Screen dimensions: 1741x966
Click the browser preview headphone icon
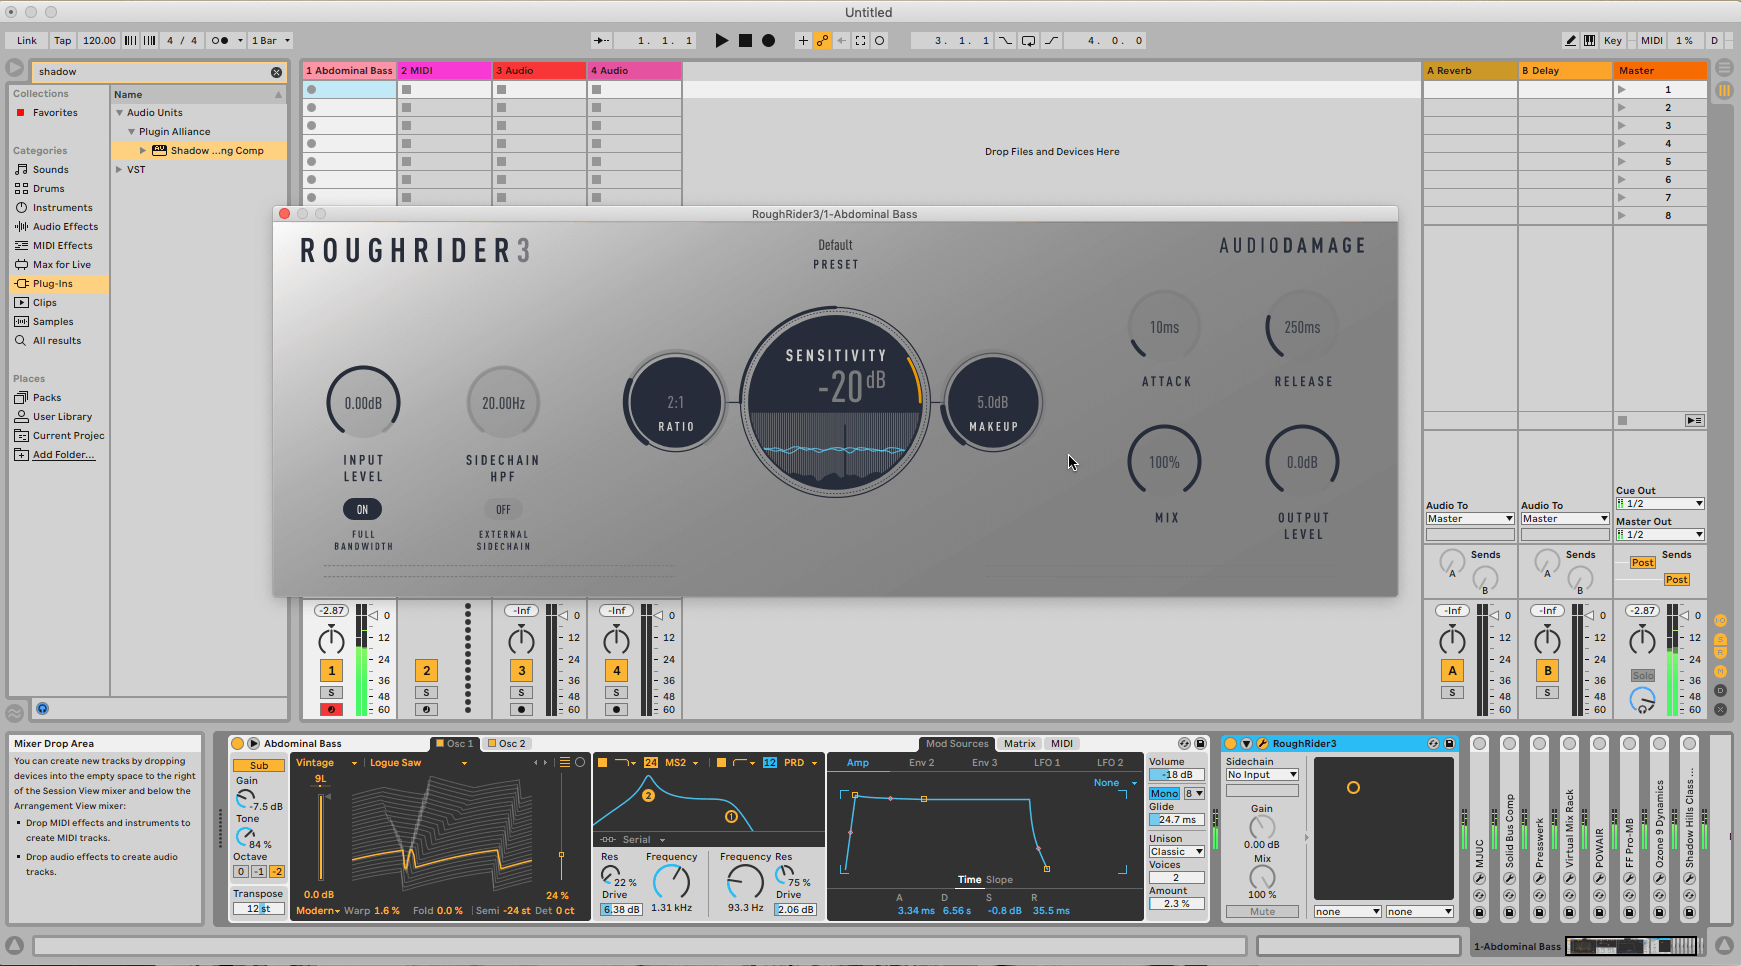pos(42,709)
